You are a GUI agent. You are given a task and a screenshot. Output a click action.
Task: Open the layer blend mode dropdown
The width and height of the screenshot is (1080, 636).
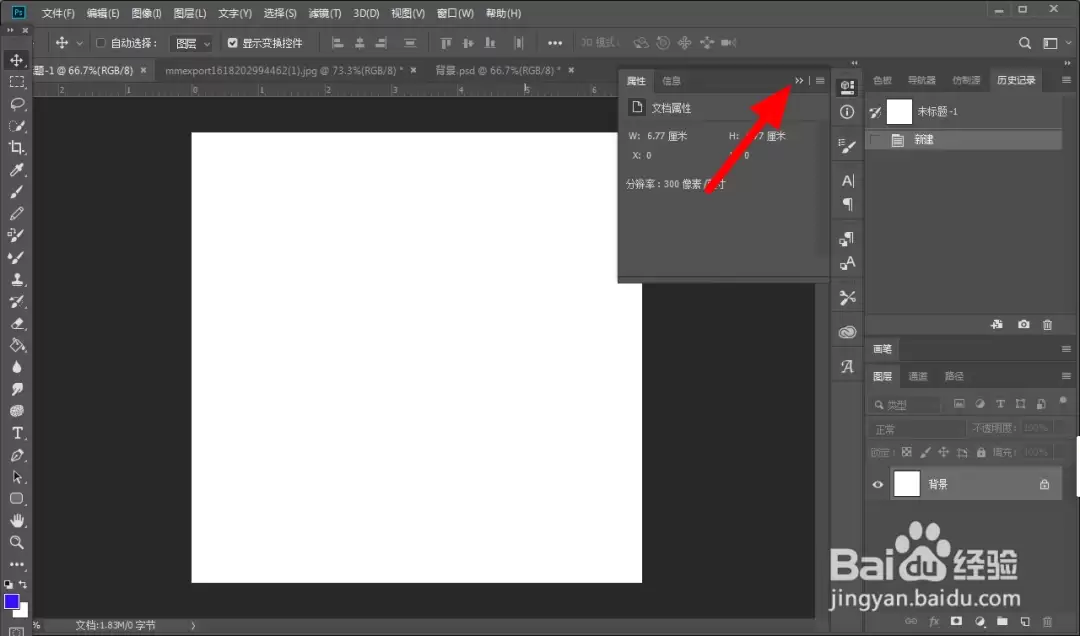coord(916,429)
